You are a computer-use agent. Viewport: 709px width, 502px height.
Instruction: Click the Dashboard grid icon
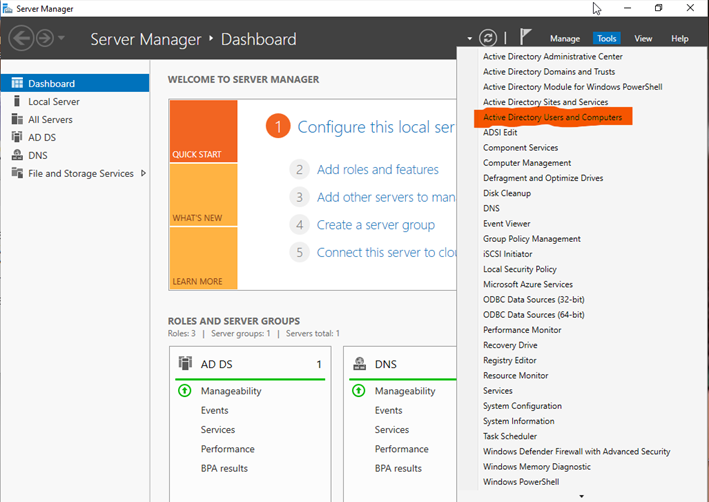pos(17,83)
